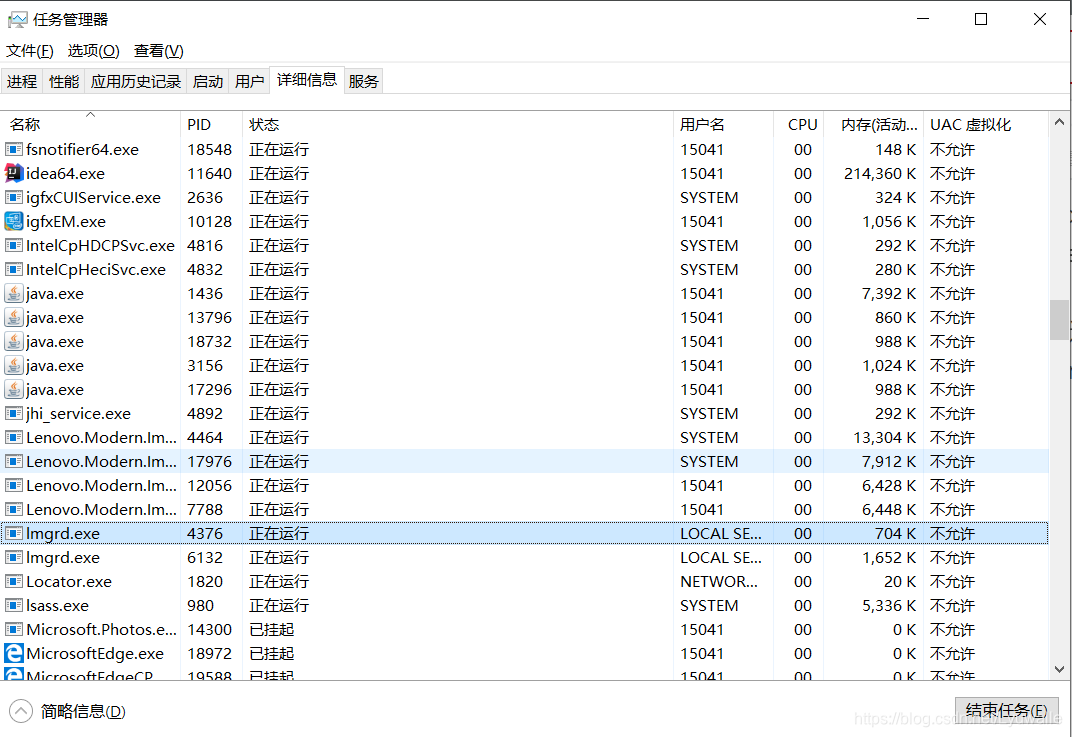Viewport: 1072px width, 737px height.
Task: Select the jhi_service.exe process name
Action: click(79, 414)
